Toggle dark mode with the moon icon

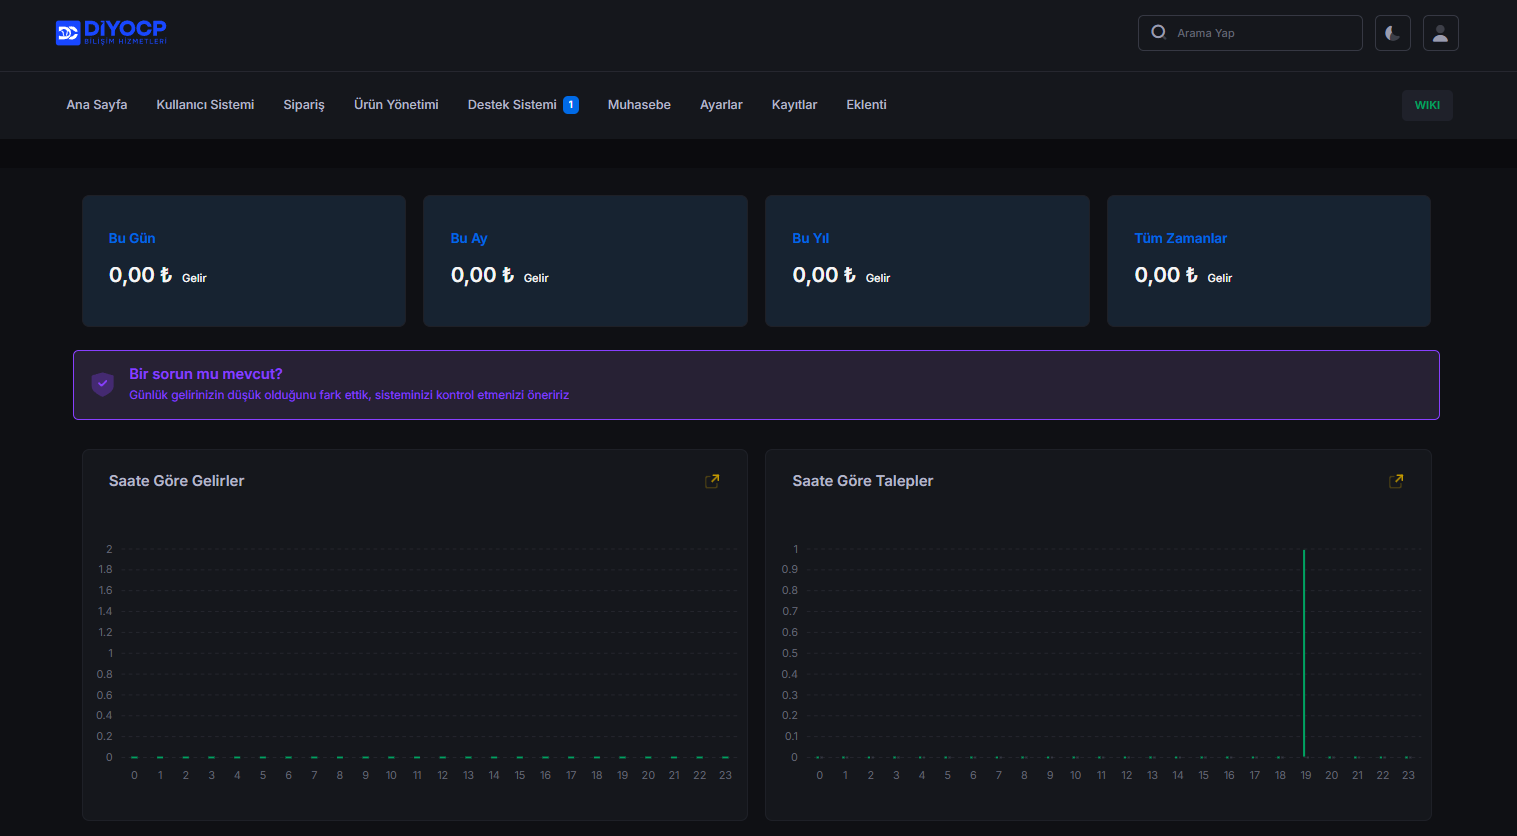click(x=1392, y=33)
